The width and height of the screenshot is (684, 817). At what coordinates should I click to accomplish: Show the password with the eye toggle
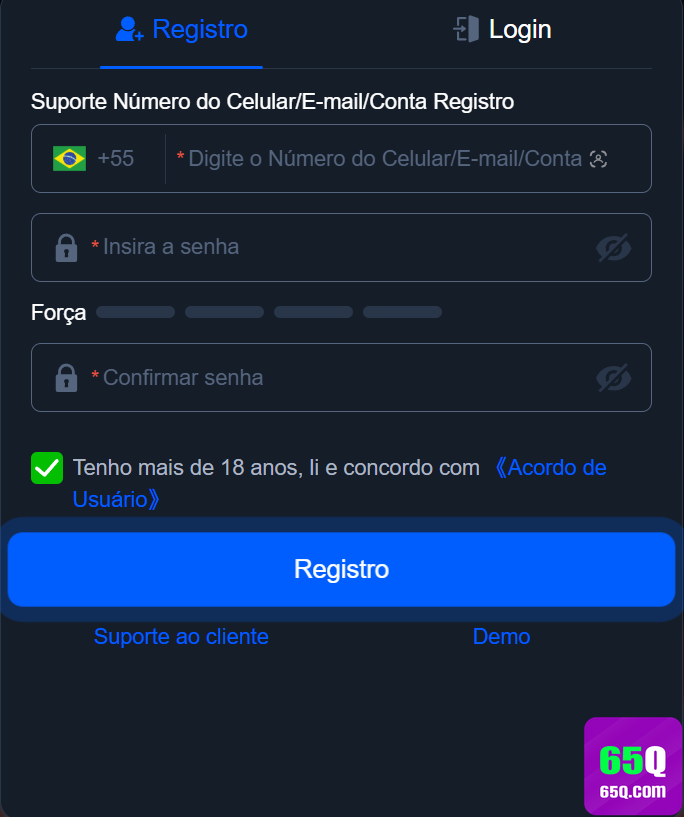point(616,247)
